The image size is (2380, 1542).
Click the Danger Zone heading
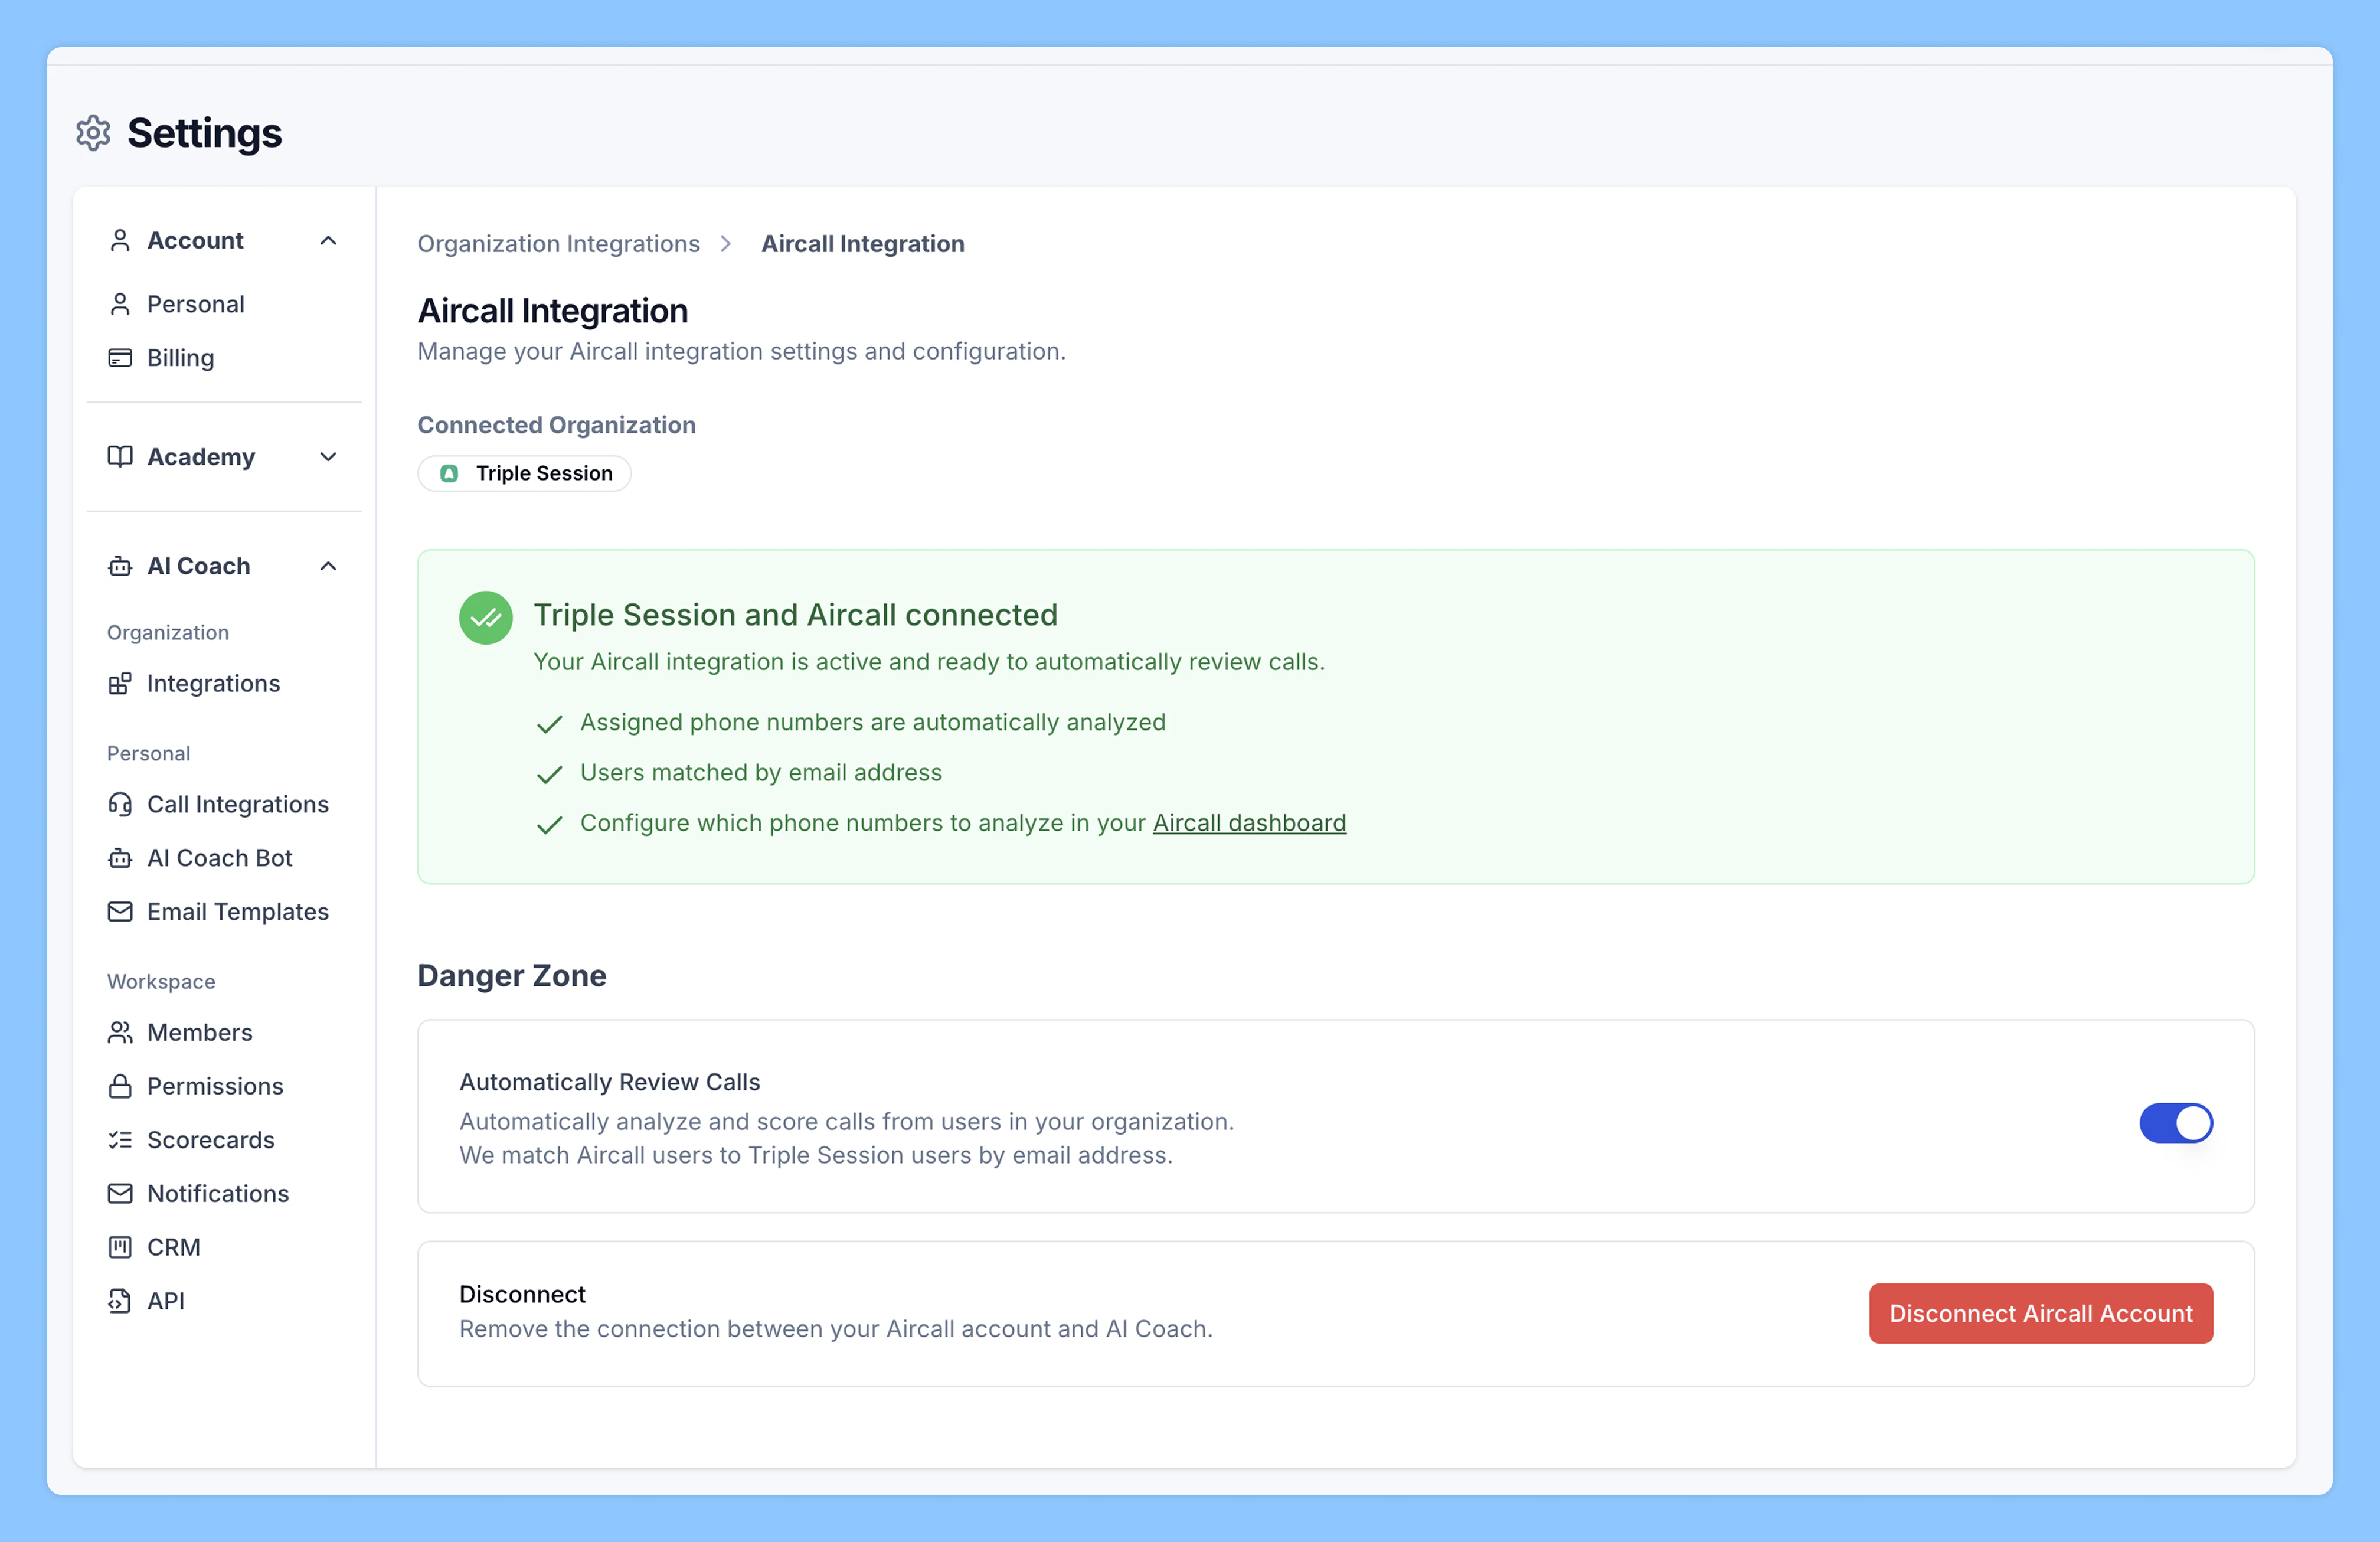[x=512, y=976]
